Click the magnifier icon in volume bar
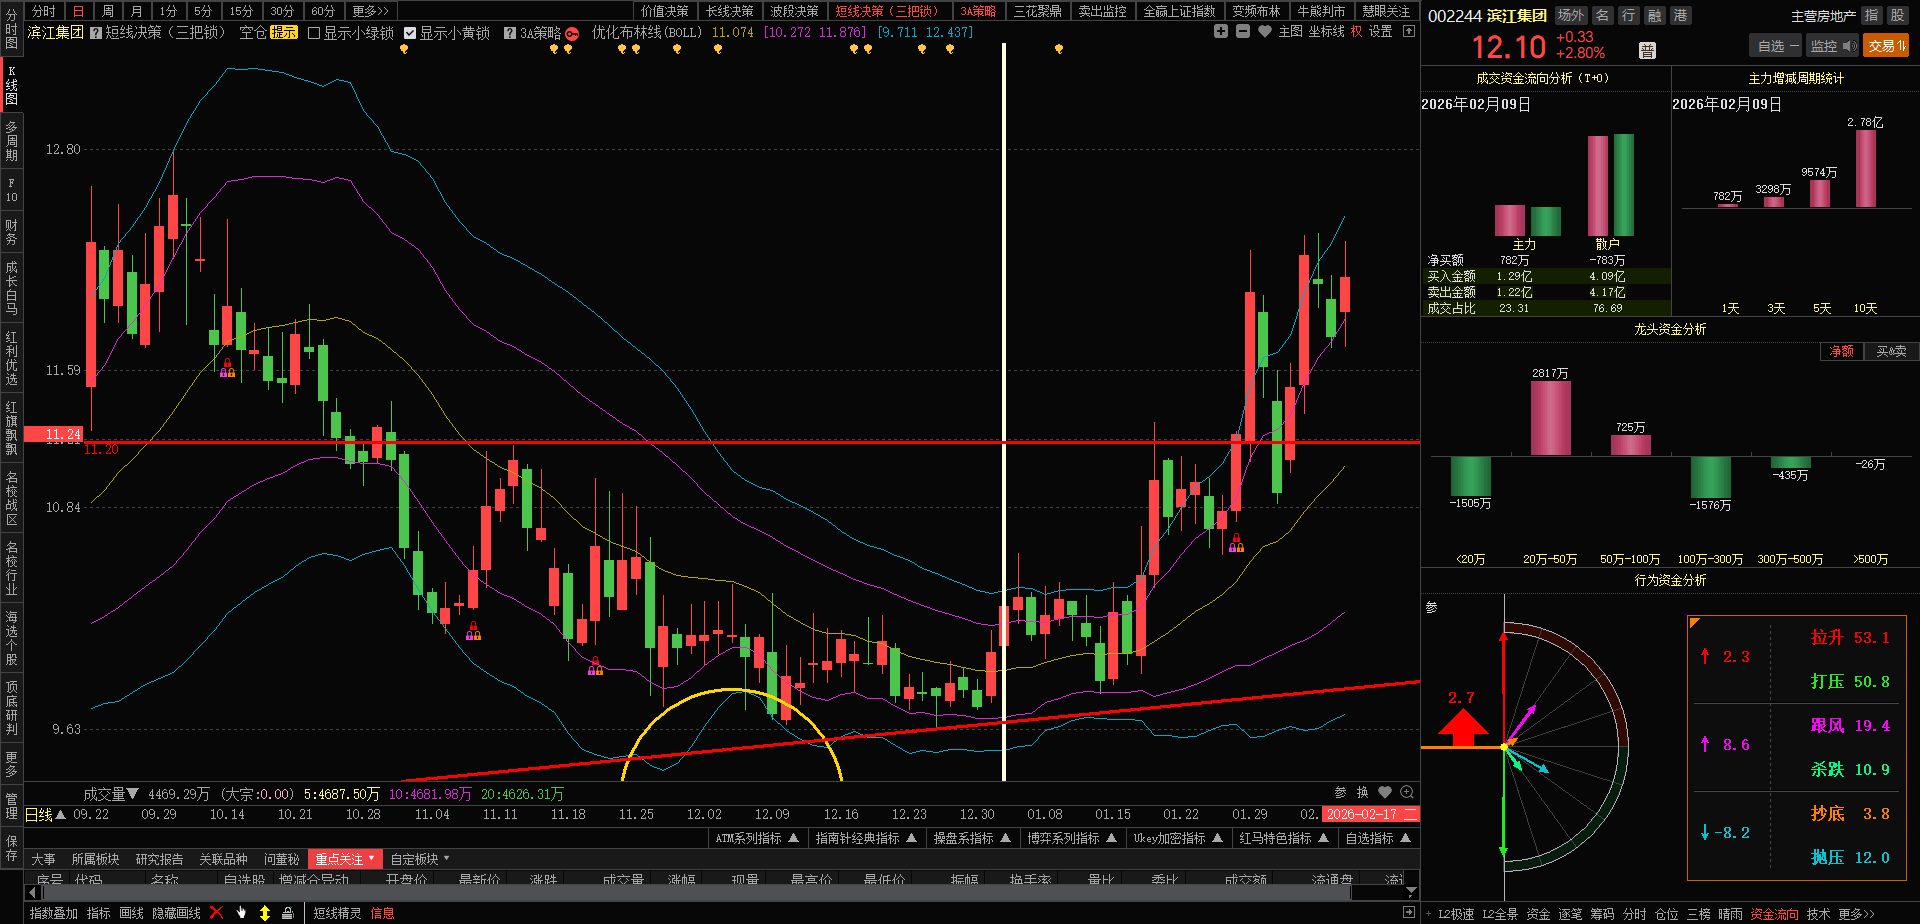 tap(1407, 792)
